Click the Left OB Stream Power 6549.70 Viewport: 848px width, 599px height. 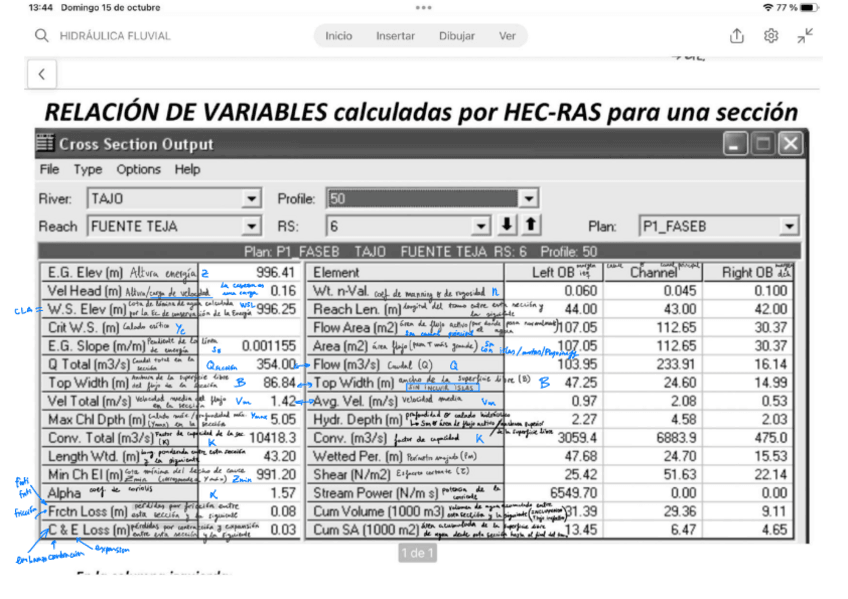pyautogui.click(x=573, y=493)
